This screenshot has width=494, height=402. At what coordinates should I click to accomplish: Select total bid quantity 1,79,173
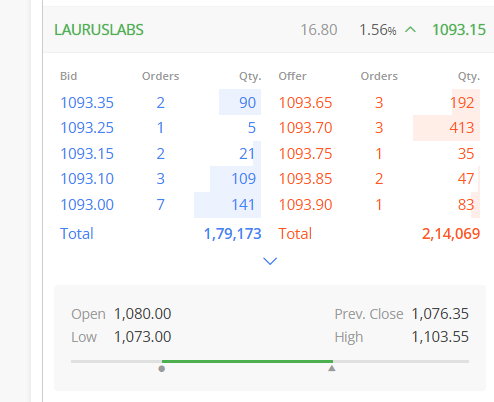coord(233,234)
